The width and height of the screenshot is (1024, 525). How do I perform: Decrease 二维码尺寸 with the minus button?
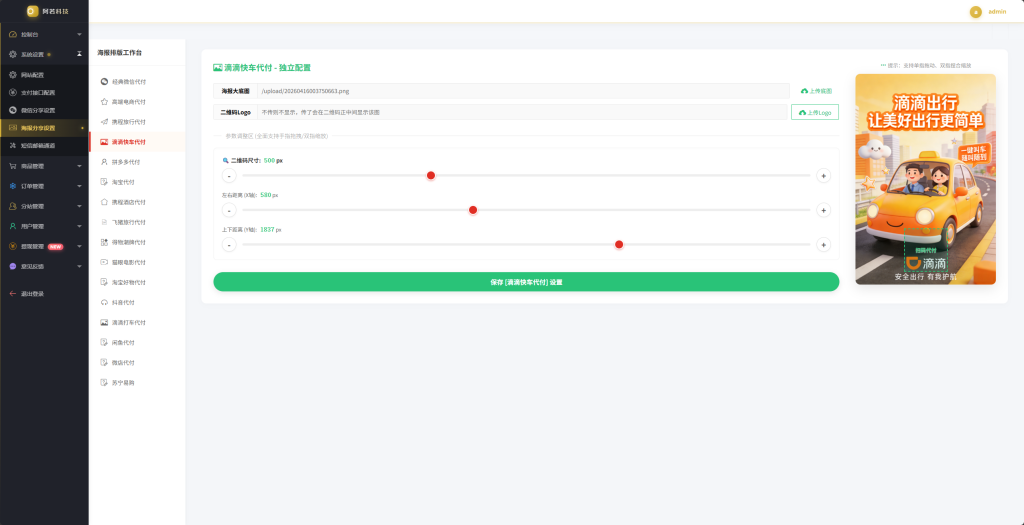pos(229,176)
